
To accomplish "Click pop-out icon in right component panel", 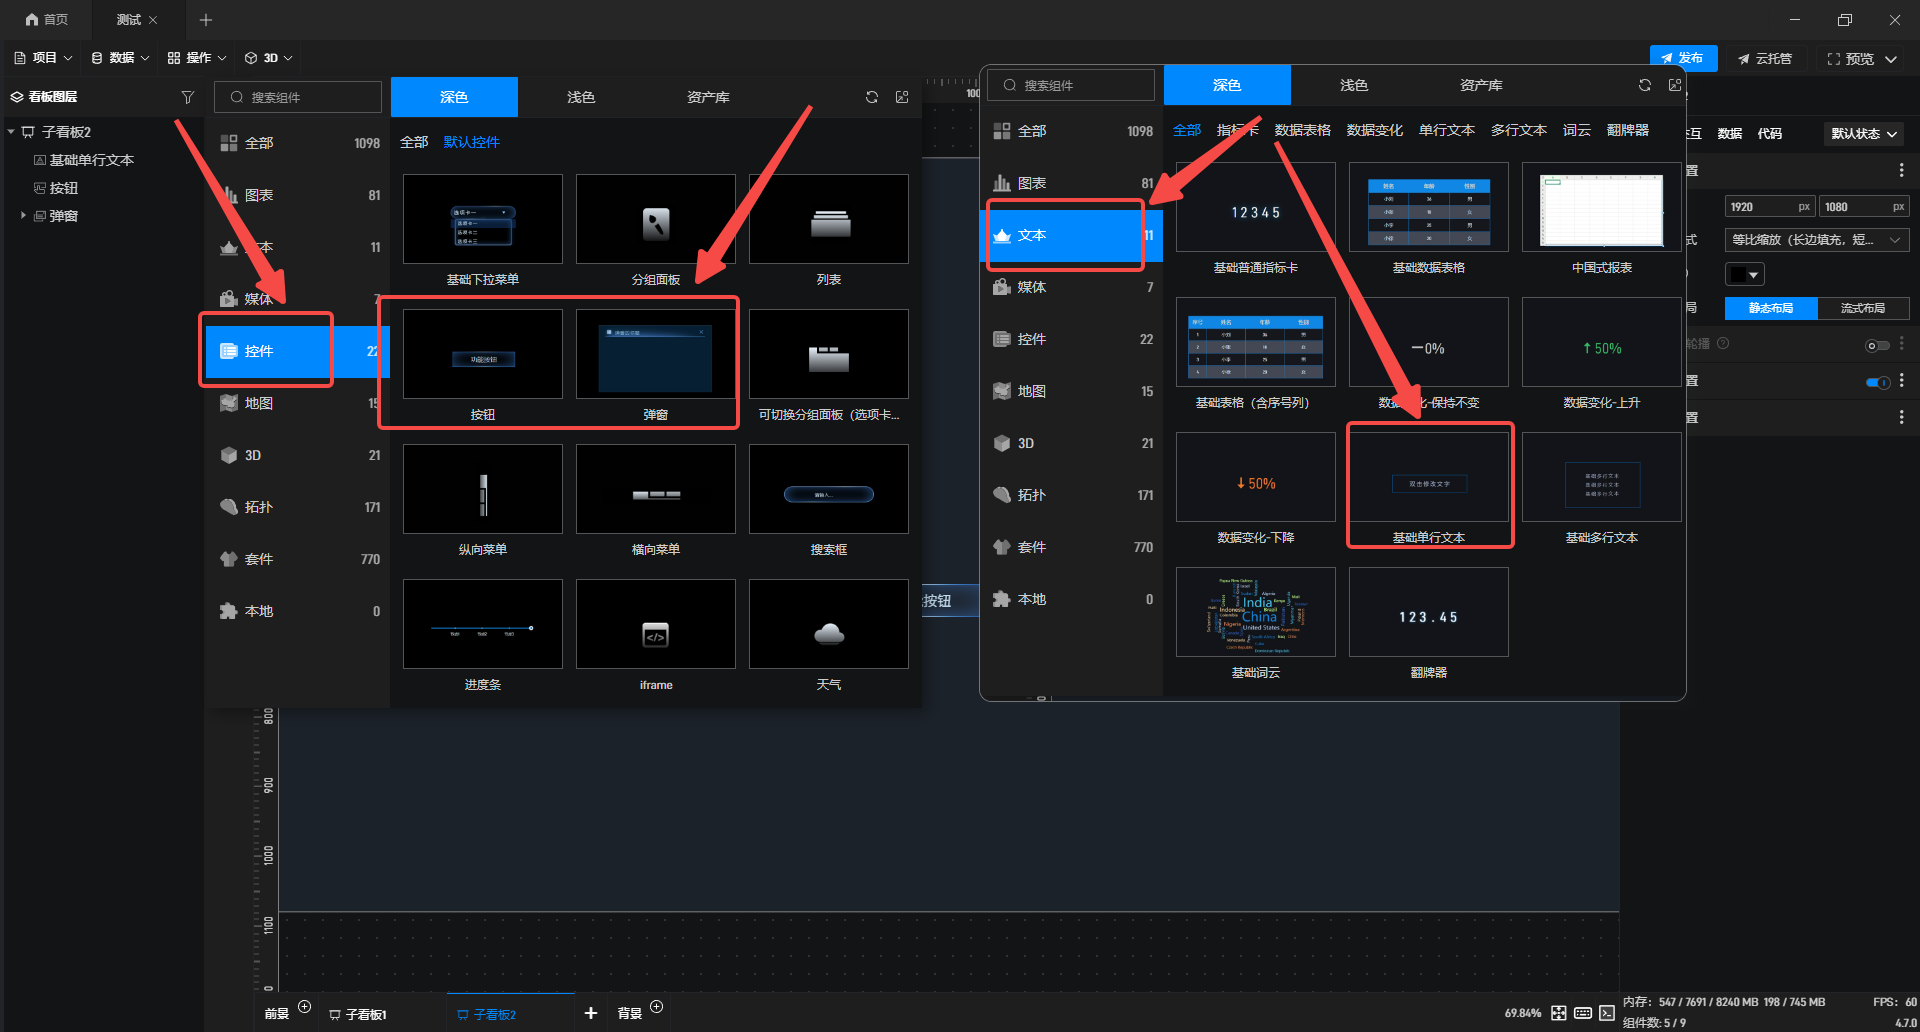I will tap(1675, 85).
